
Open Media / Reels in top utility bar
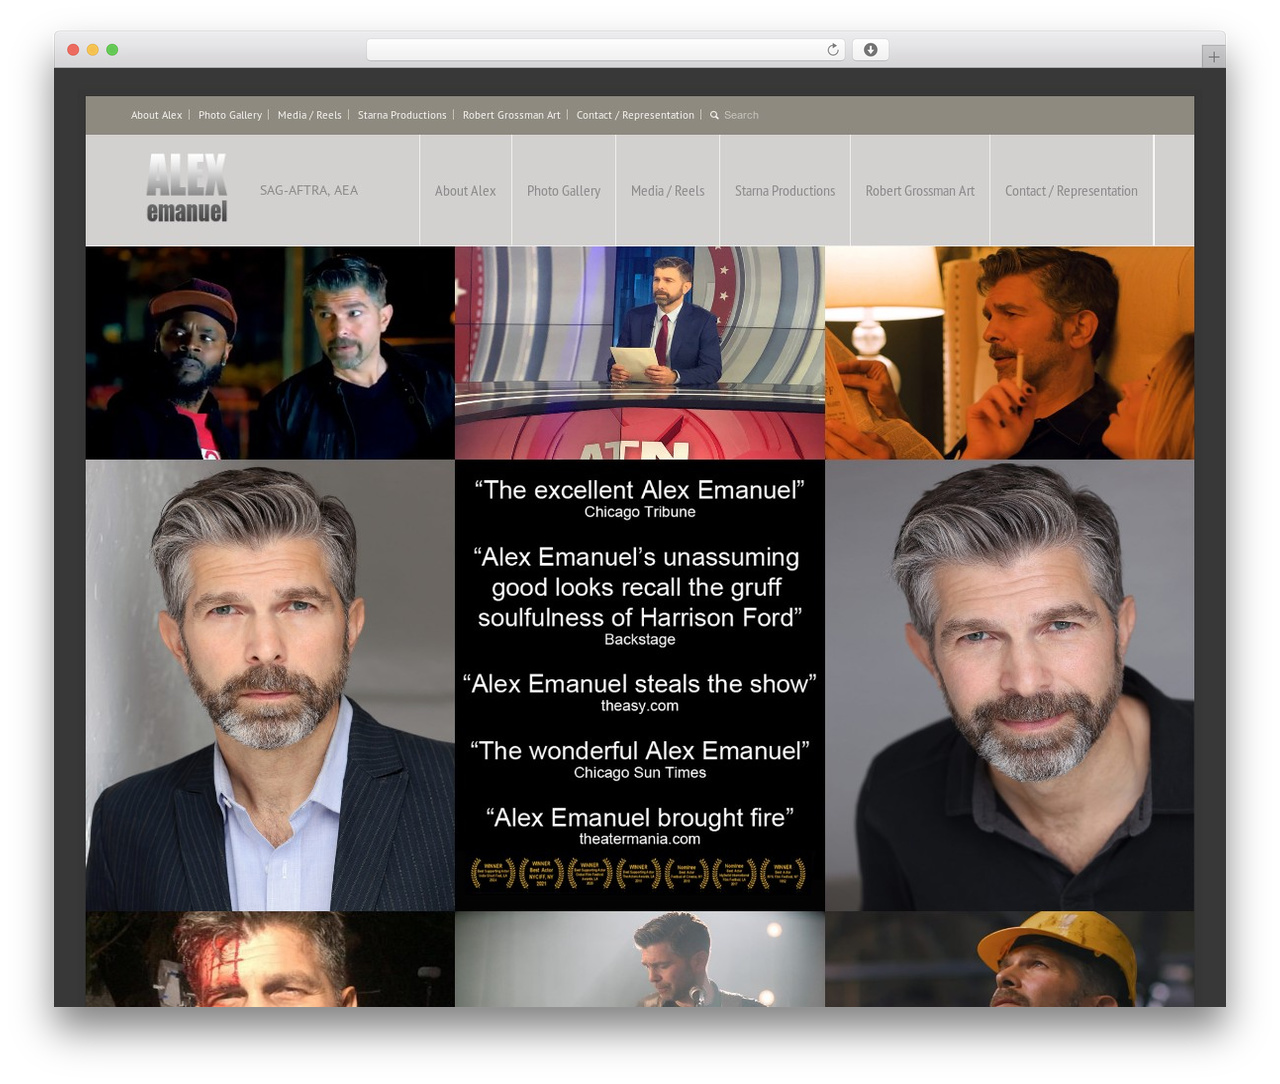[309, 115]
